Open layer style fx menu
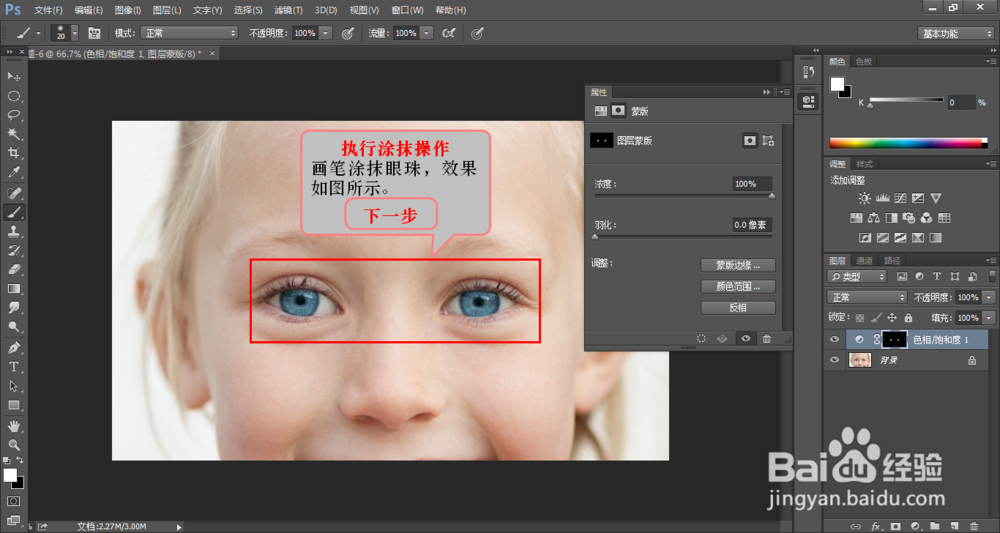This screenshot has height=533, width=1000. [x=876, y=527]
